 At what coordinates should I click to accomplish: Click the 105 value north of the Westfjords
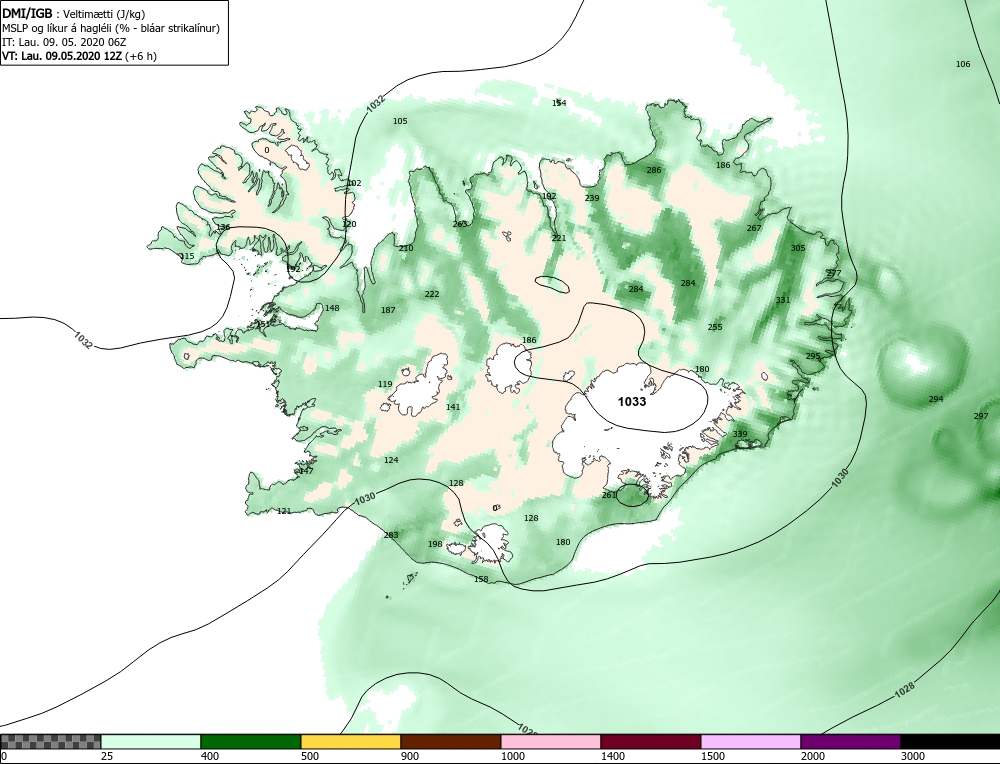point(400,121)
